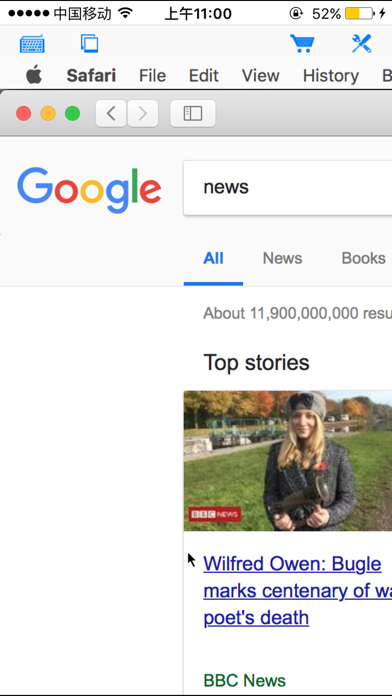Image resolution: width=392 pixels, height=696 pixels.
Task: Minimize Safari with the yellow button
Action: click(48, 114)
